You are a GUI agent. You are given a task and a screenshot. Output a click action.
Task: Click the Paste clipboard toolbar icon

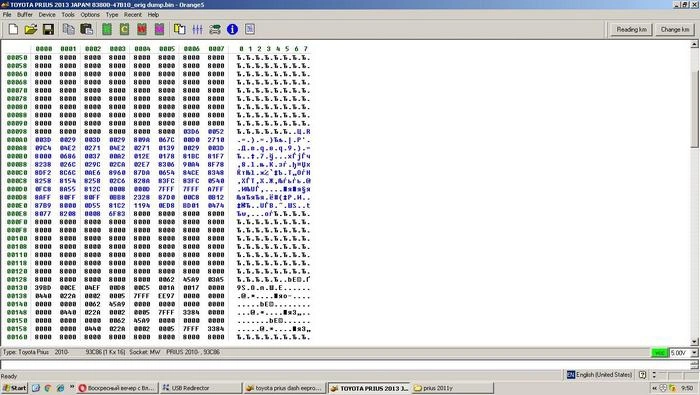pos(86,29)
